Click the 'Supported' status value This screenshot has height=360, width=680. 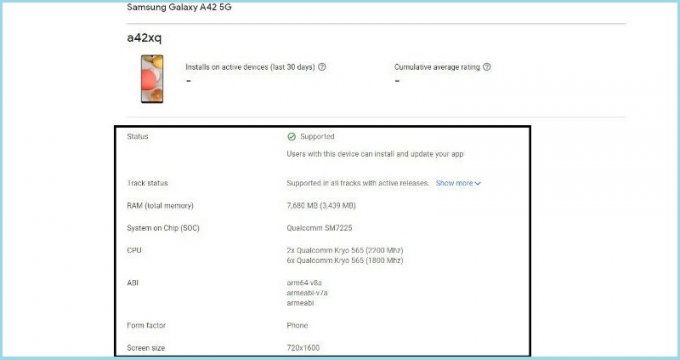coord(317,136)
